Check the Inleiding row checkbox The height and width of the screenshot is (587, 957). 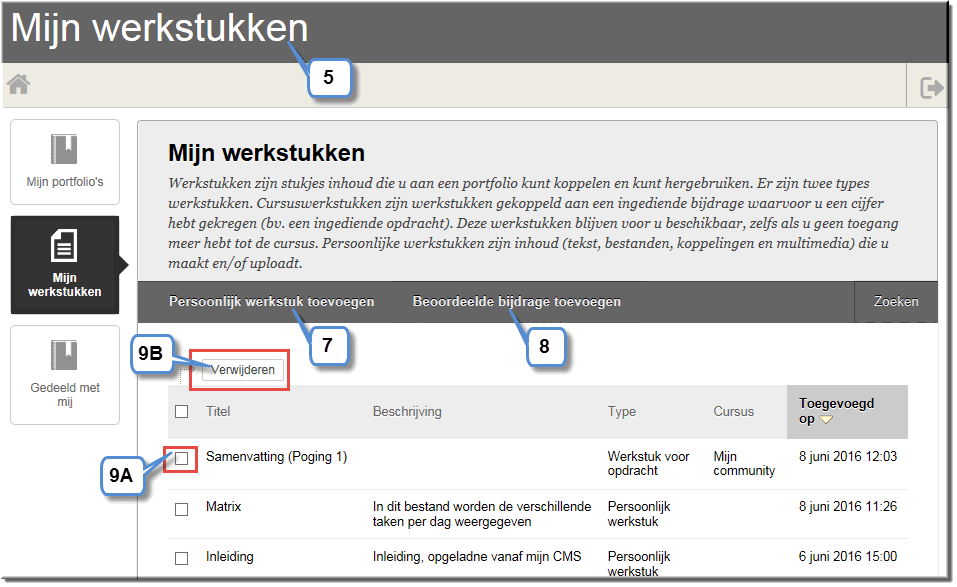(181, 558)
